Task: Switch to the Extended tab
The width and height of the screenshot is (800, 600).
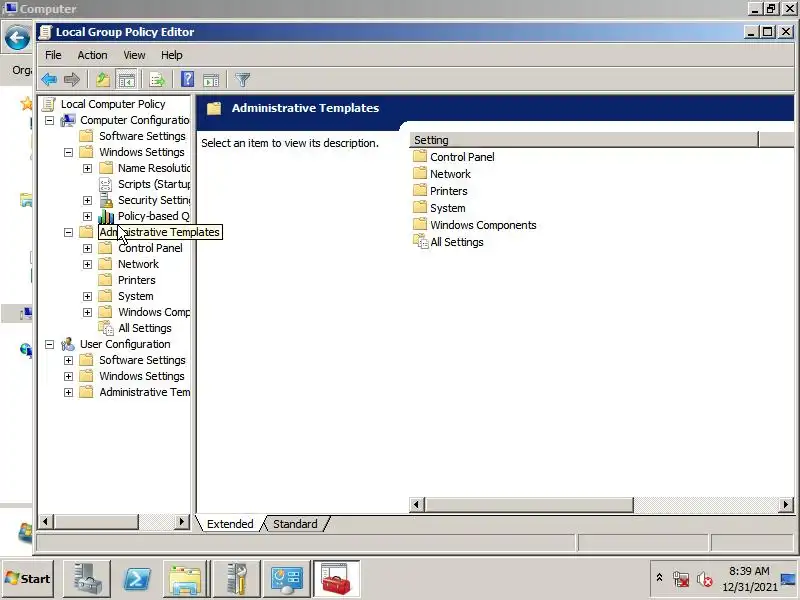Action: (230, 524)
